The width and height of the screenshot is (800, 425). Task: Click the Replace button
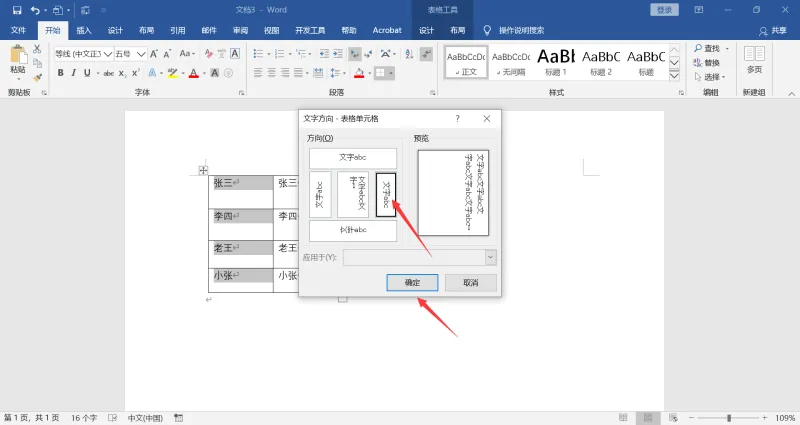point(707,63)
